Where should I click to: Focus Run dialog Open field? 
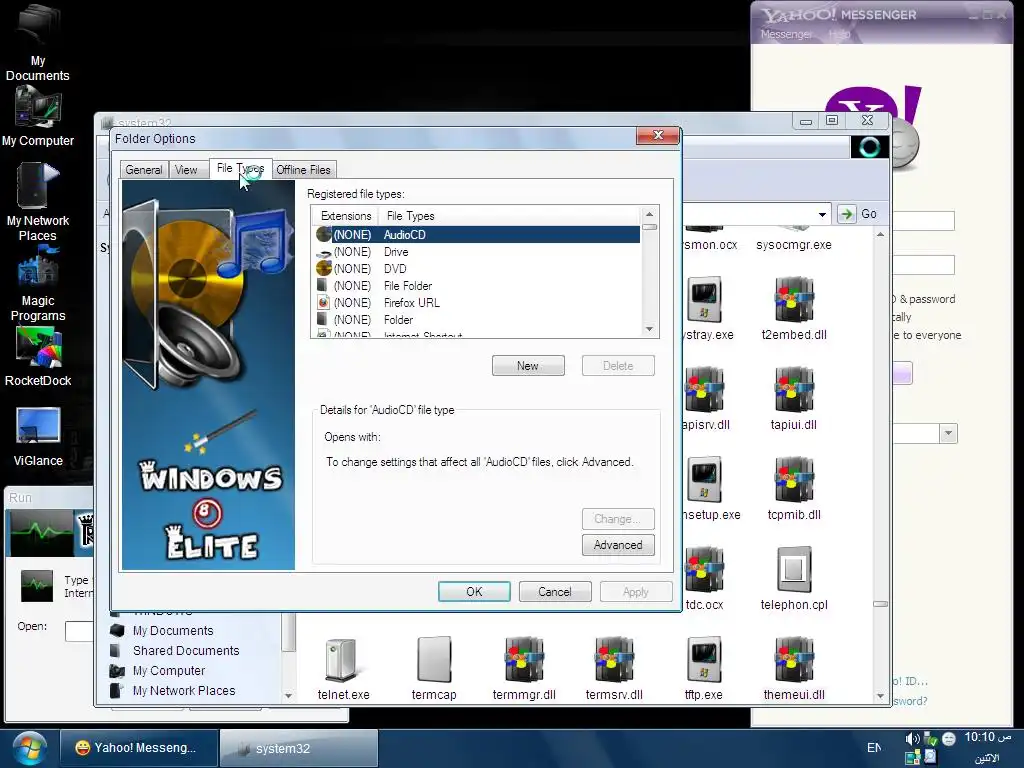coord(80,631)
